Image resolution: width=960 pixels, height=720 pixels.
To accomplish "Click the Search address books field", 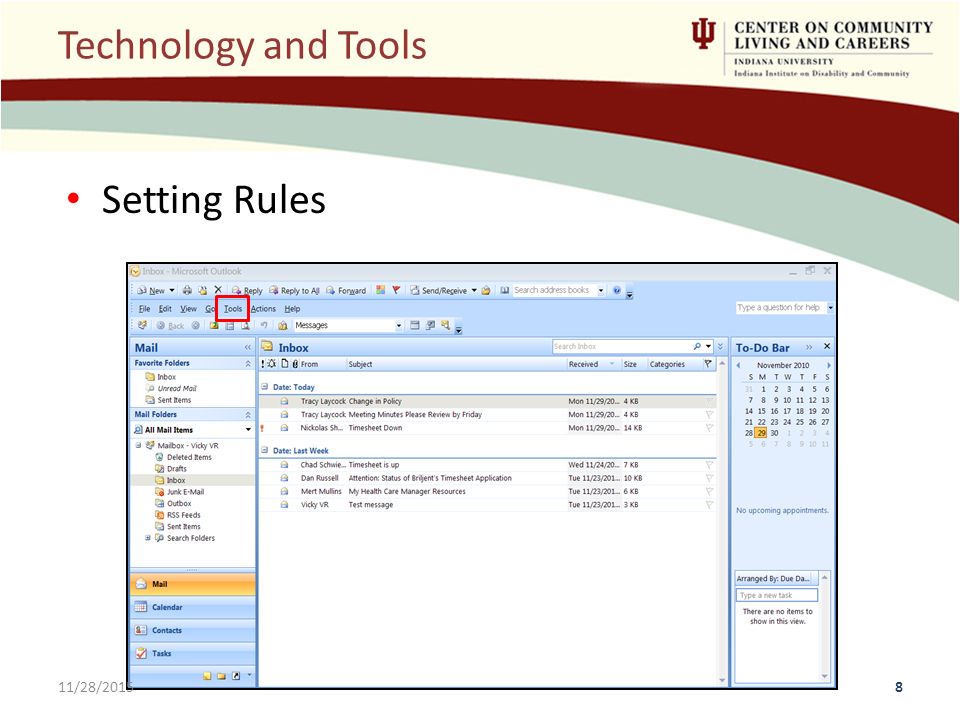I will click(x=554, y=290).
